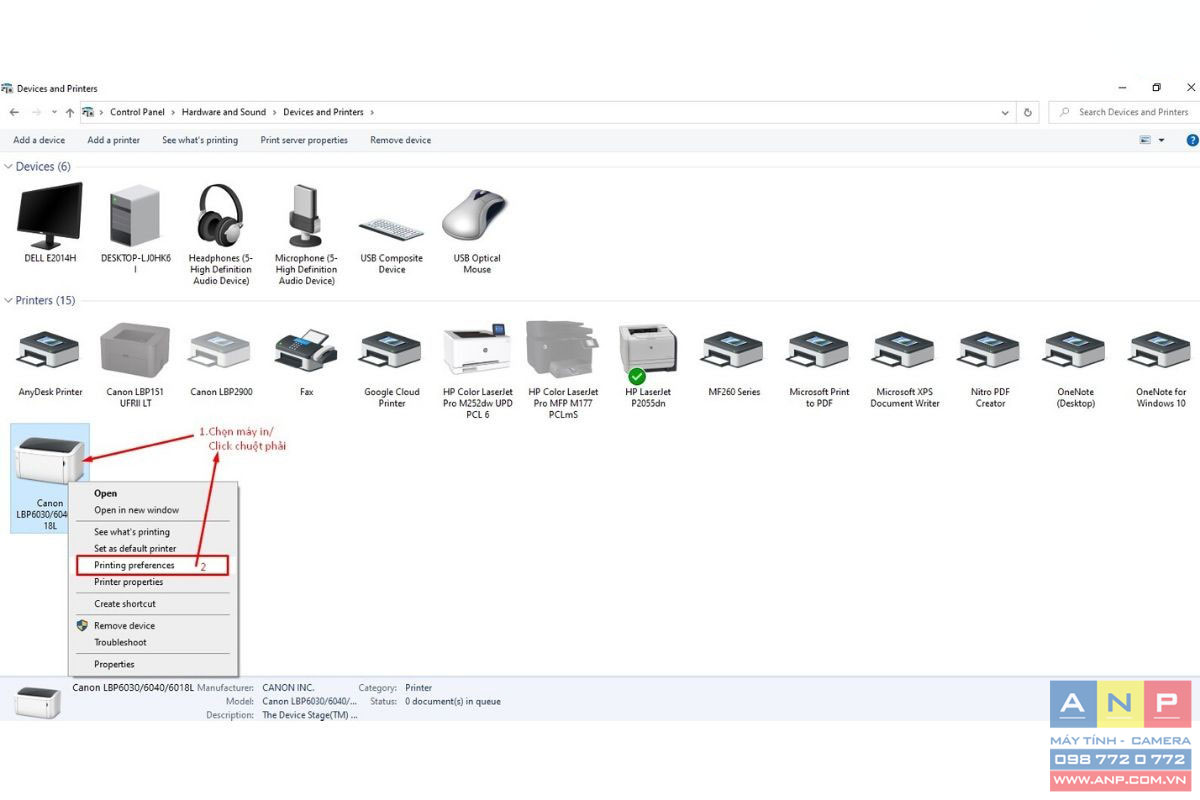Go to Hardware and Sound breadcrumb
The image size is (1200, 800).
click(x=224, y=112)
